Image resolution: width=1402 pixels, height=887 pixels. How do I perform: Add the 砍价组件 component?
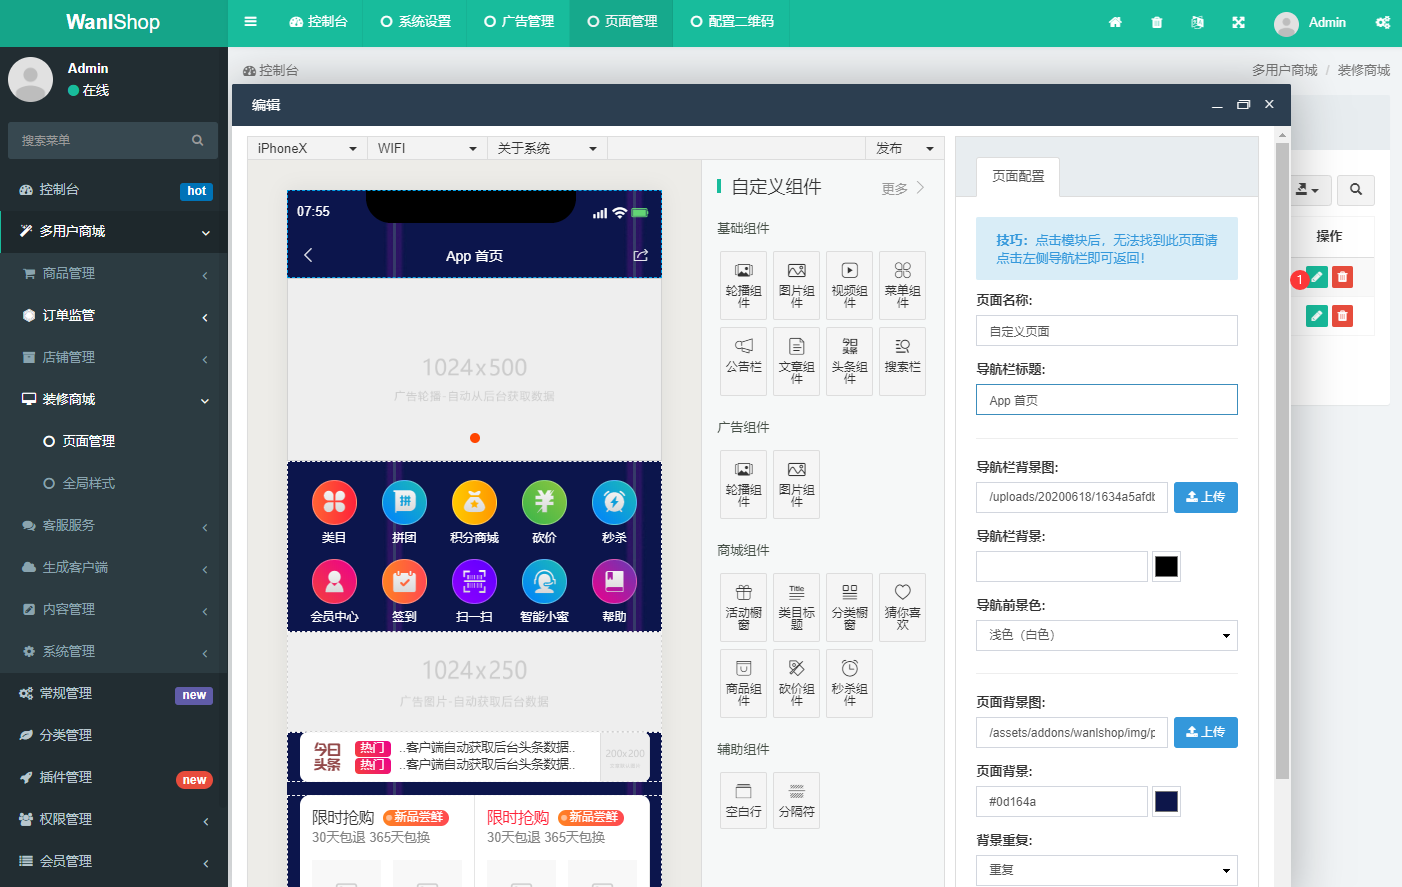point(796,683)
